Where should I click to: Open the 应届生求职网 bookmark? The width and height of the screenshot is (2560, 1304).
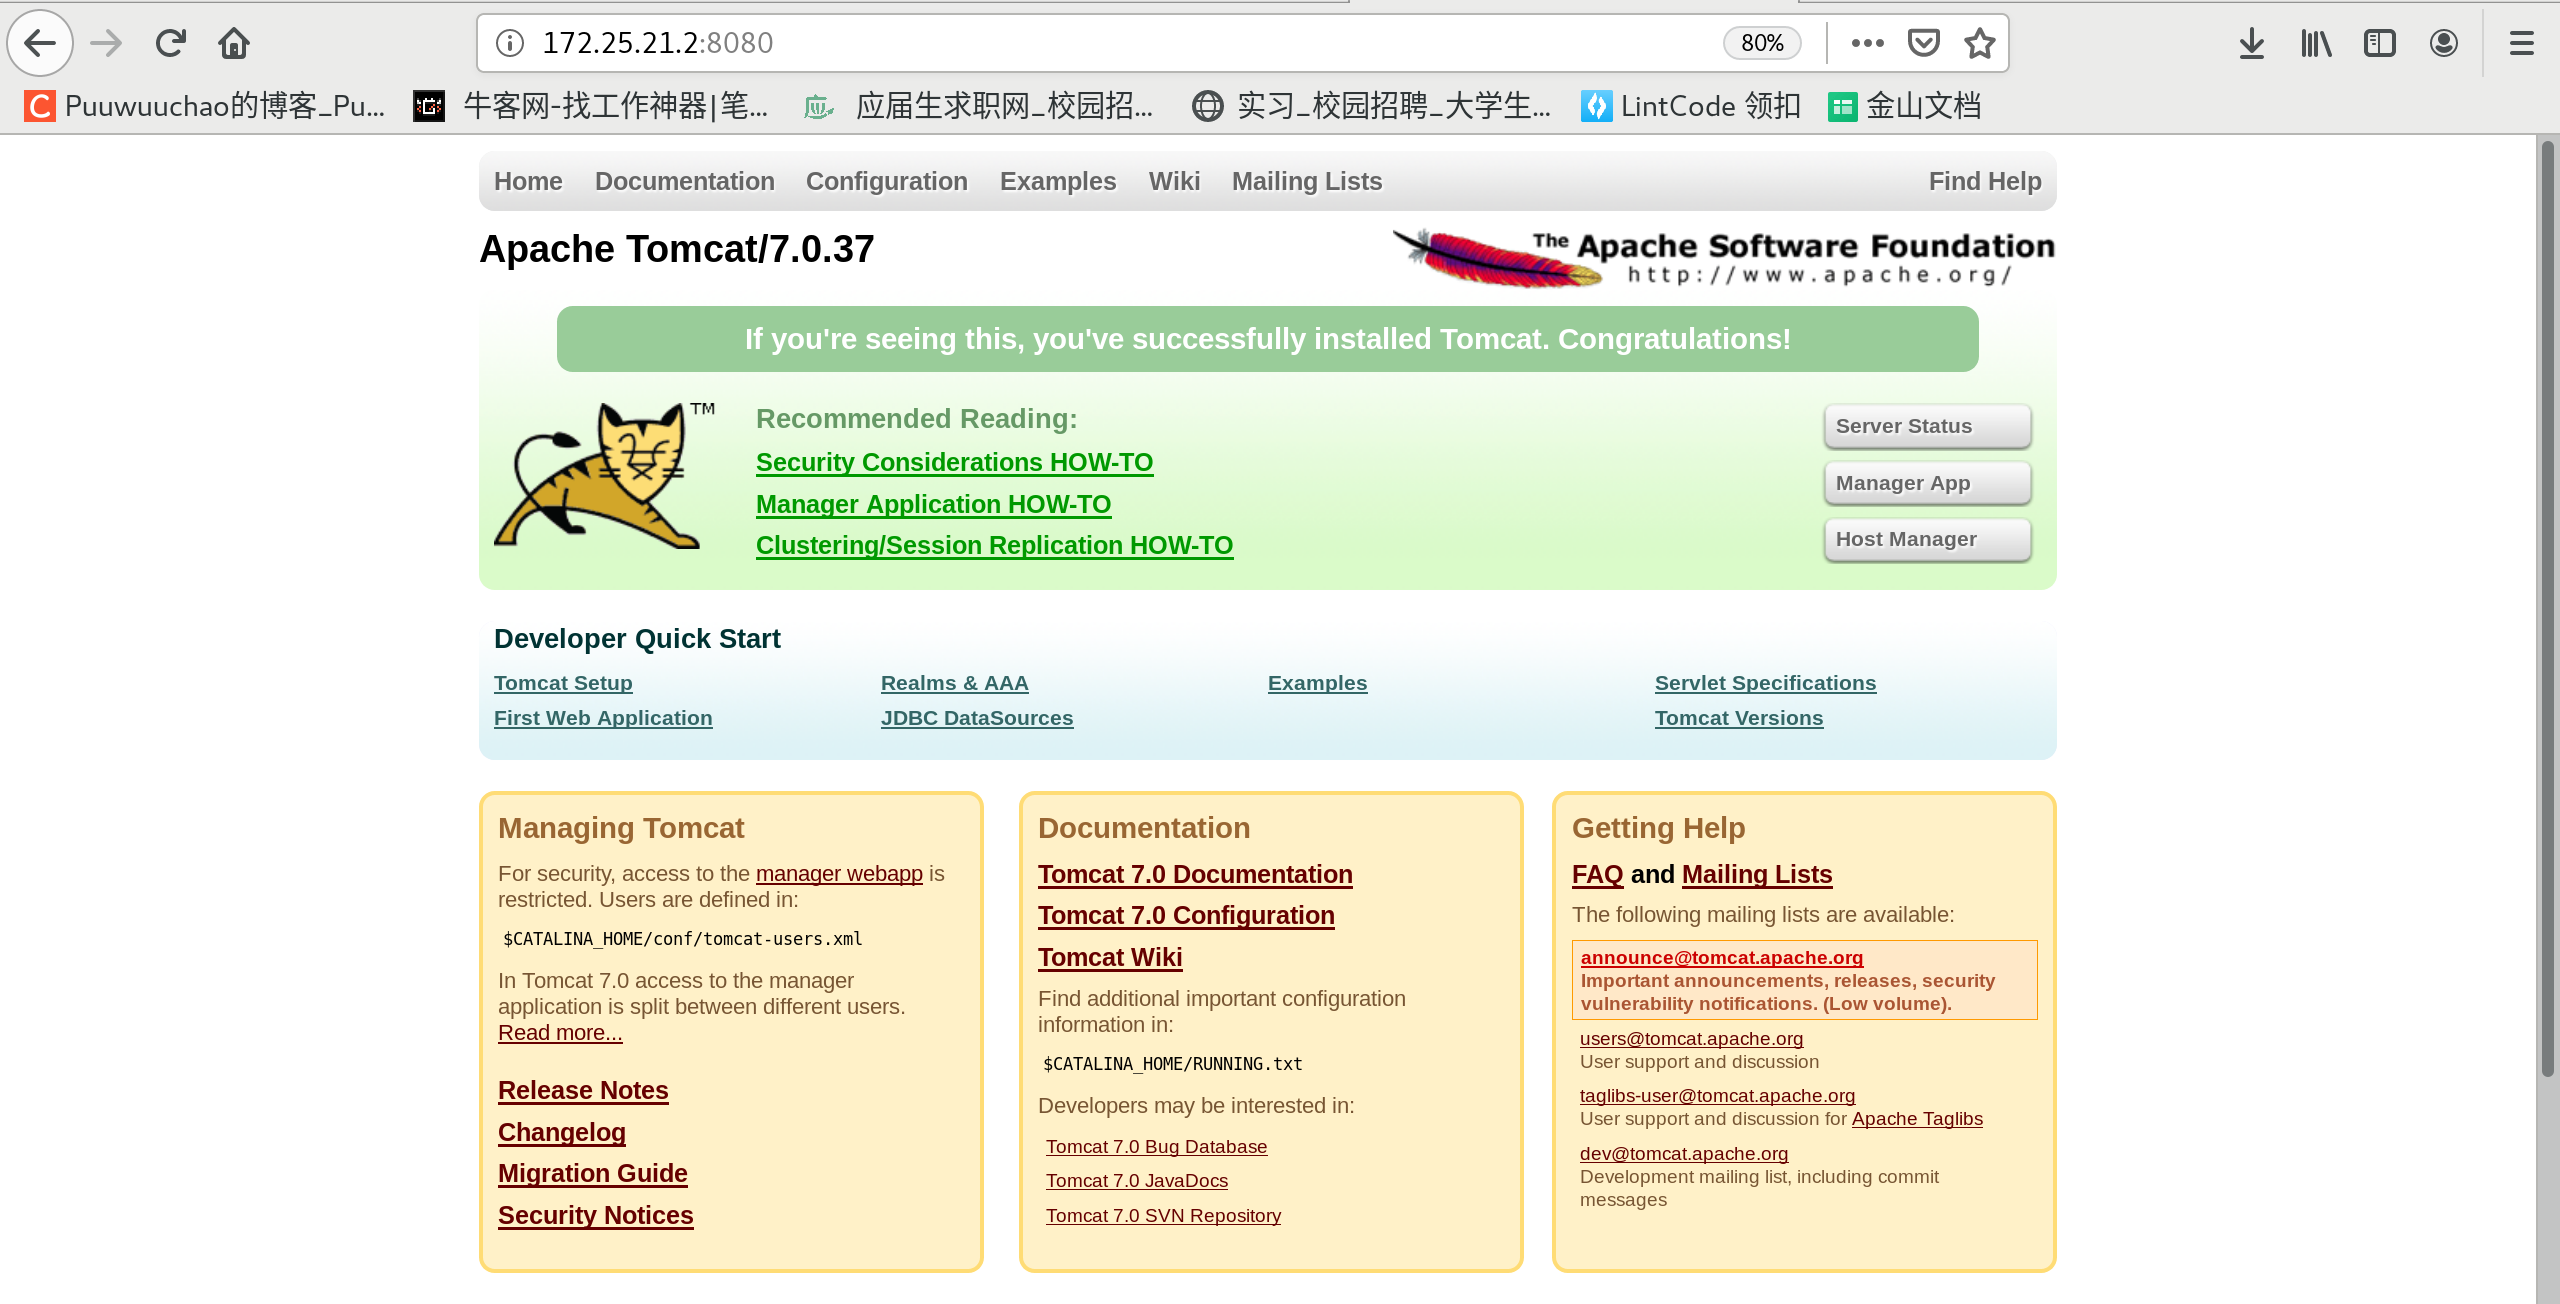tap(979, 106)
